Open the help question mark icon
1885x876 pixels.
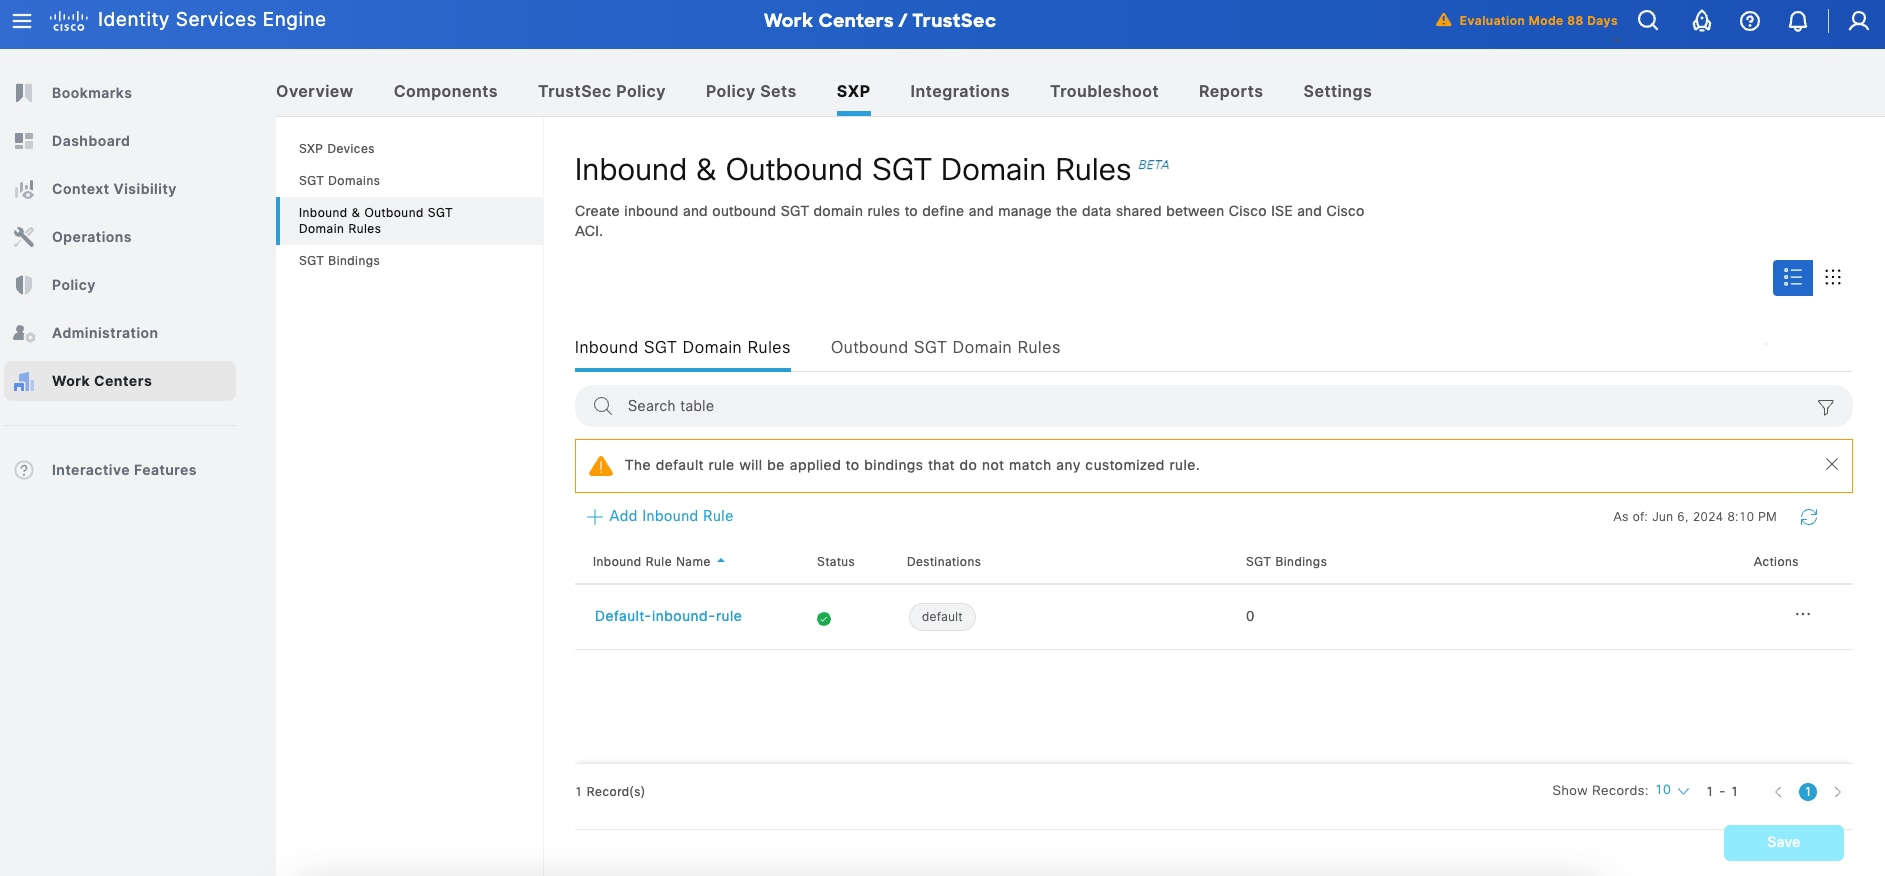pyautogui.click(x=1749, y=21)
